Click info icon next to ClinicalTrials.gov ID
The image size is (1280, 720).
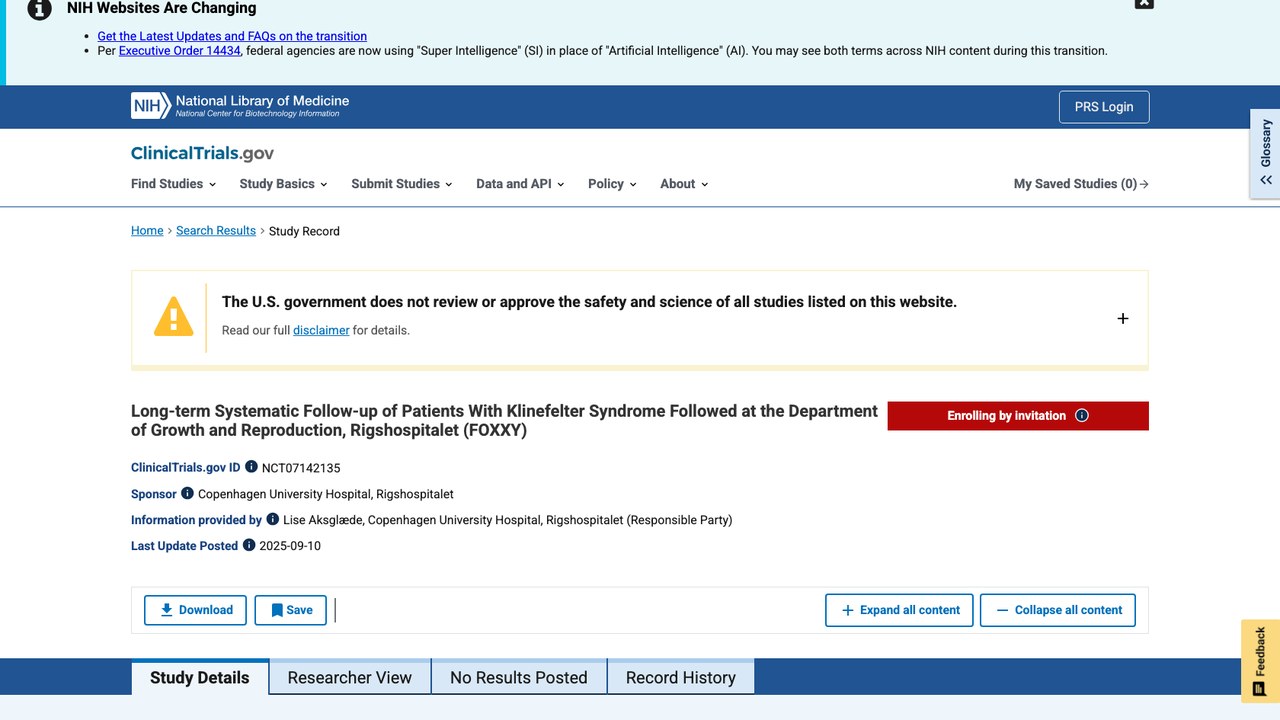tap(251, 467)
